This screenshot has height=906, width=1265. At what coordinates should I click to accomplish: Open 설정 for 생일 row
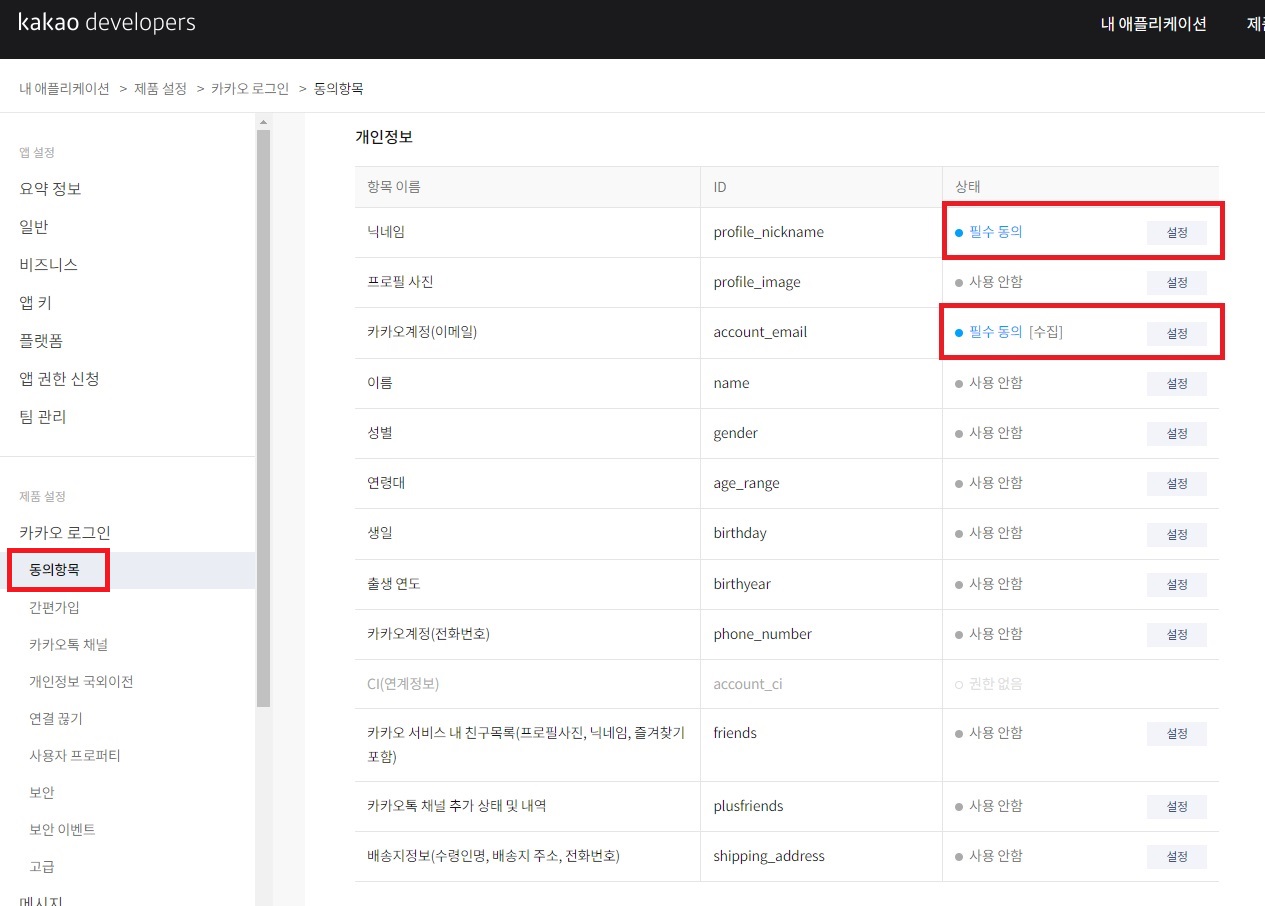tap(1177, 534)
